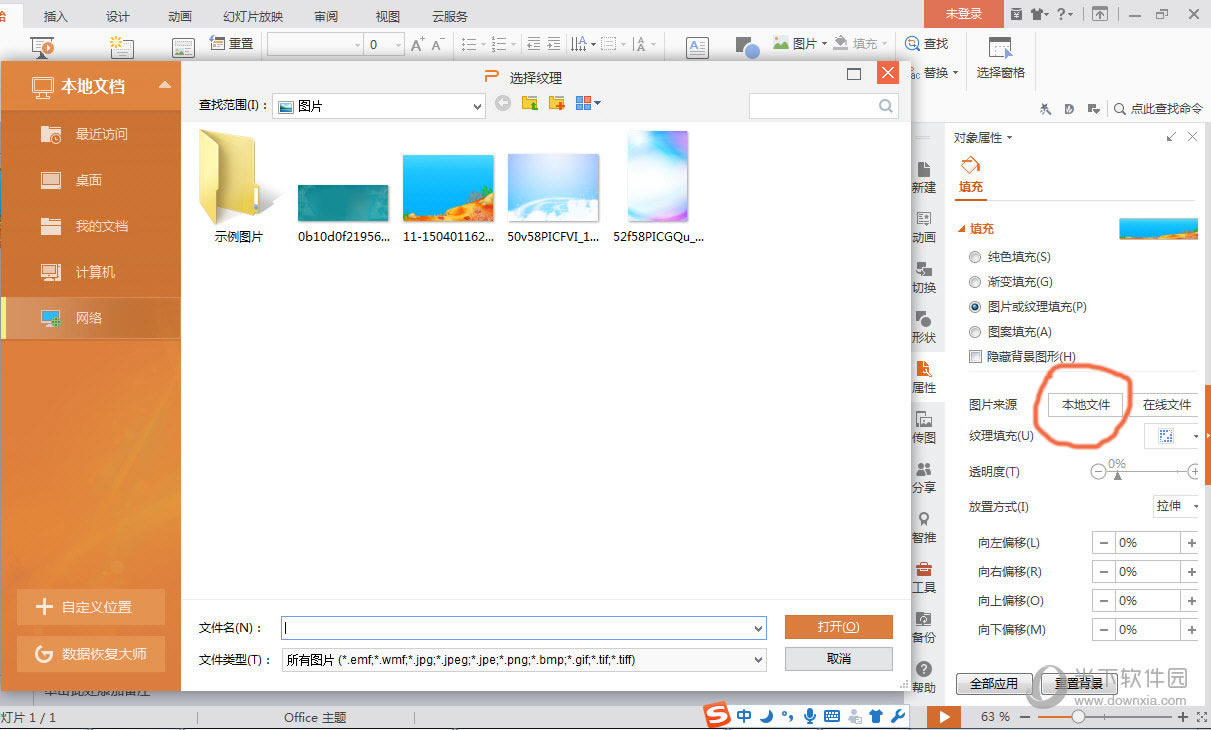
Task: Select the 填充 paint bucket tab
Action: [971, 174]
